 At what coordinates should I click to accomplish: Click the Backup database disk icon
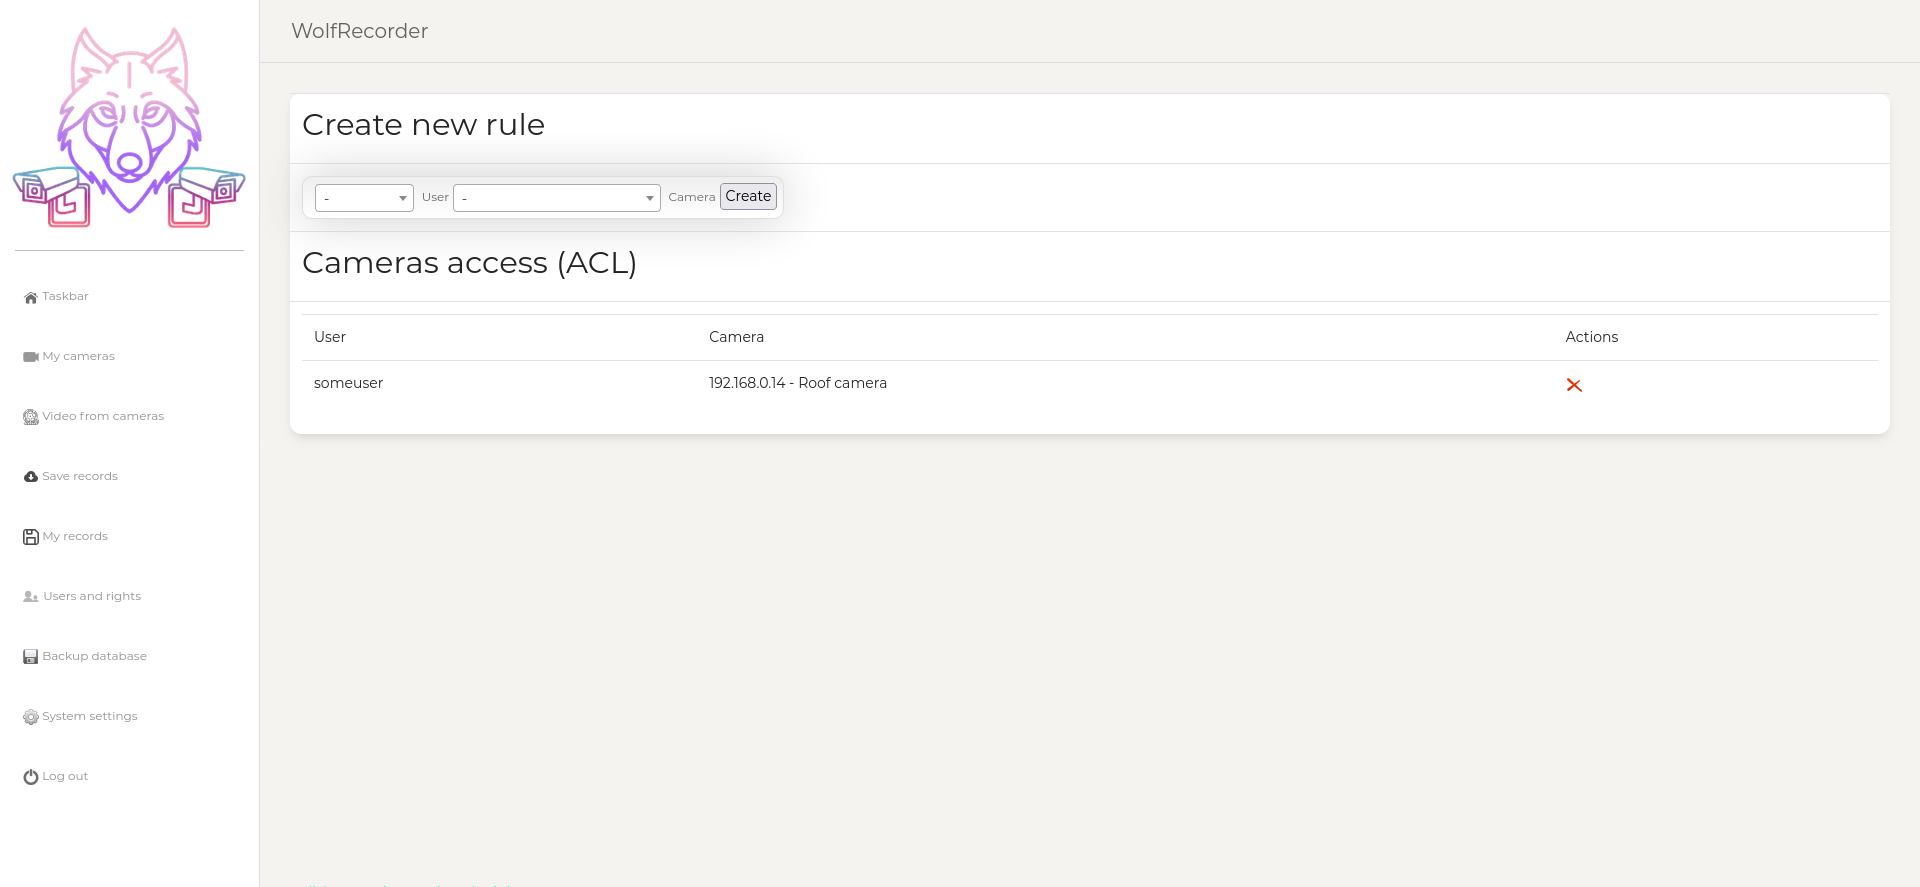click(31, 657)
